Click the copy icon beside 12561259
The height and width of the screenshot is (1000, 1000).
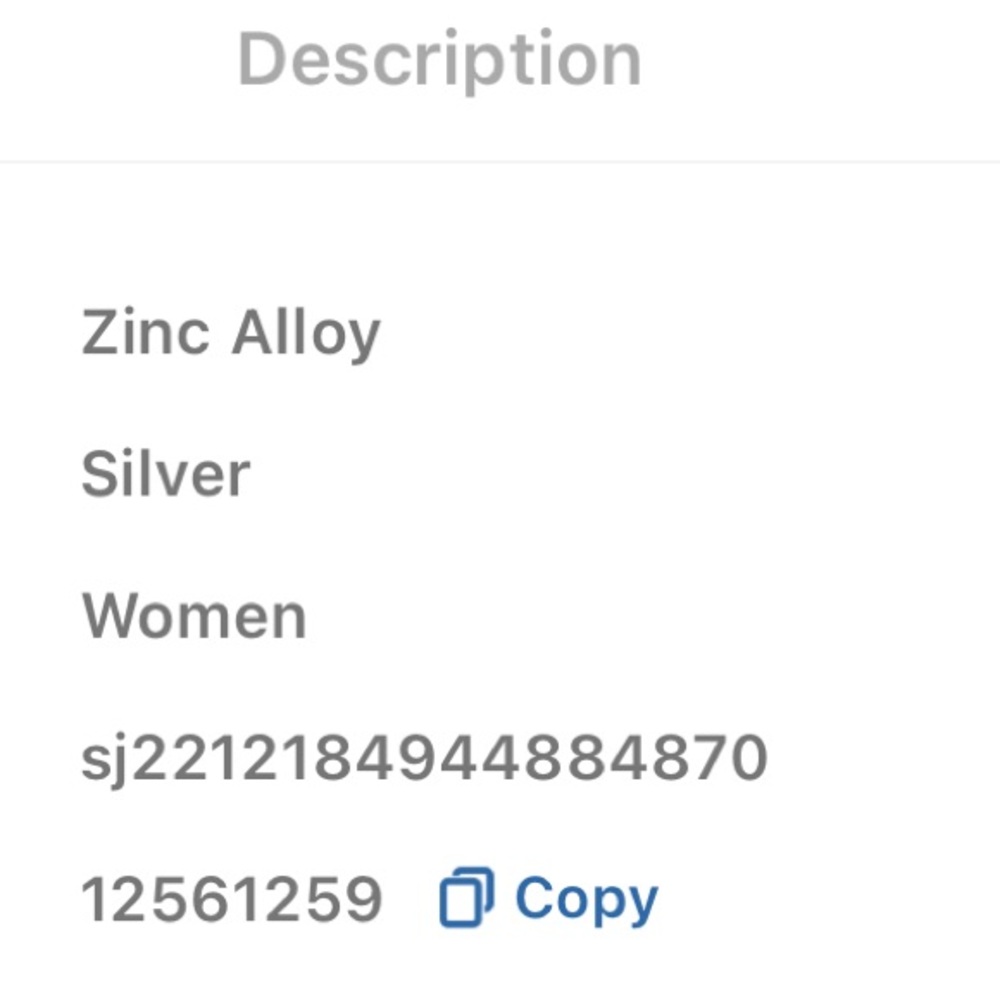pos(466,897)
